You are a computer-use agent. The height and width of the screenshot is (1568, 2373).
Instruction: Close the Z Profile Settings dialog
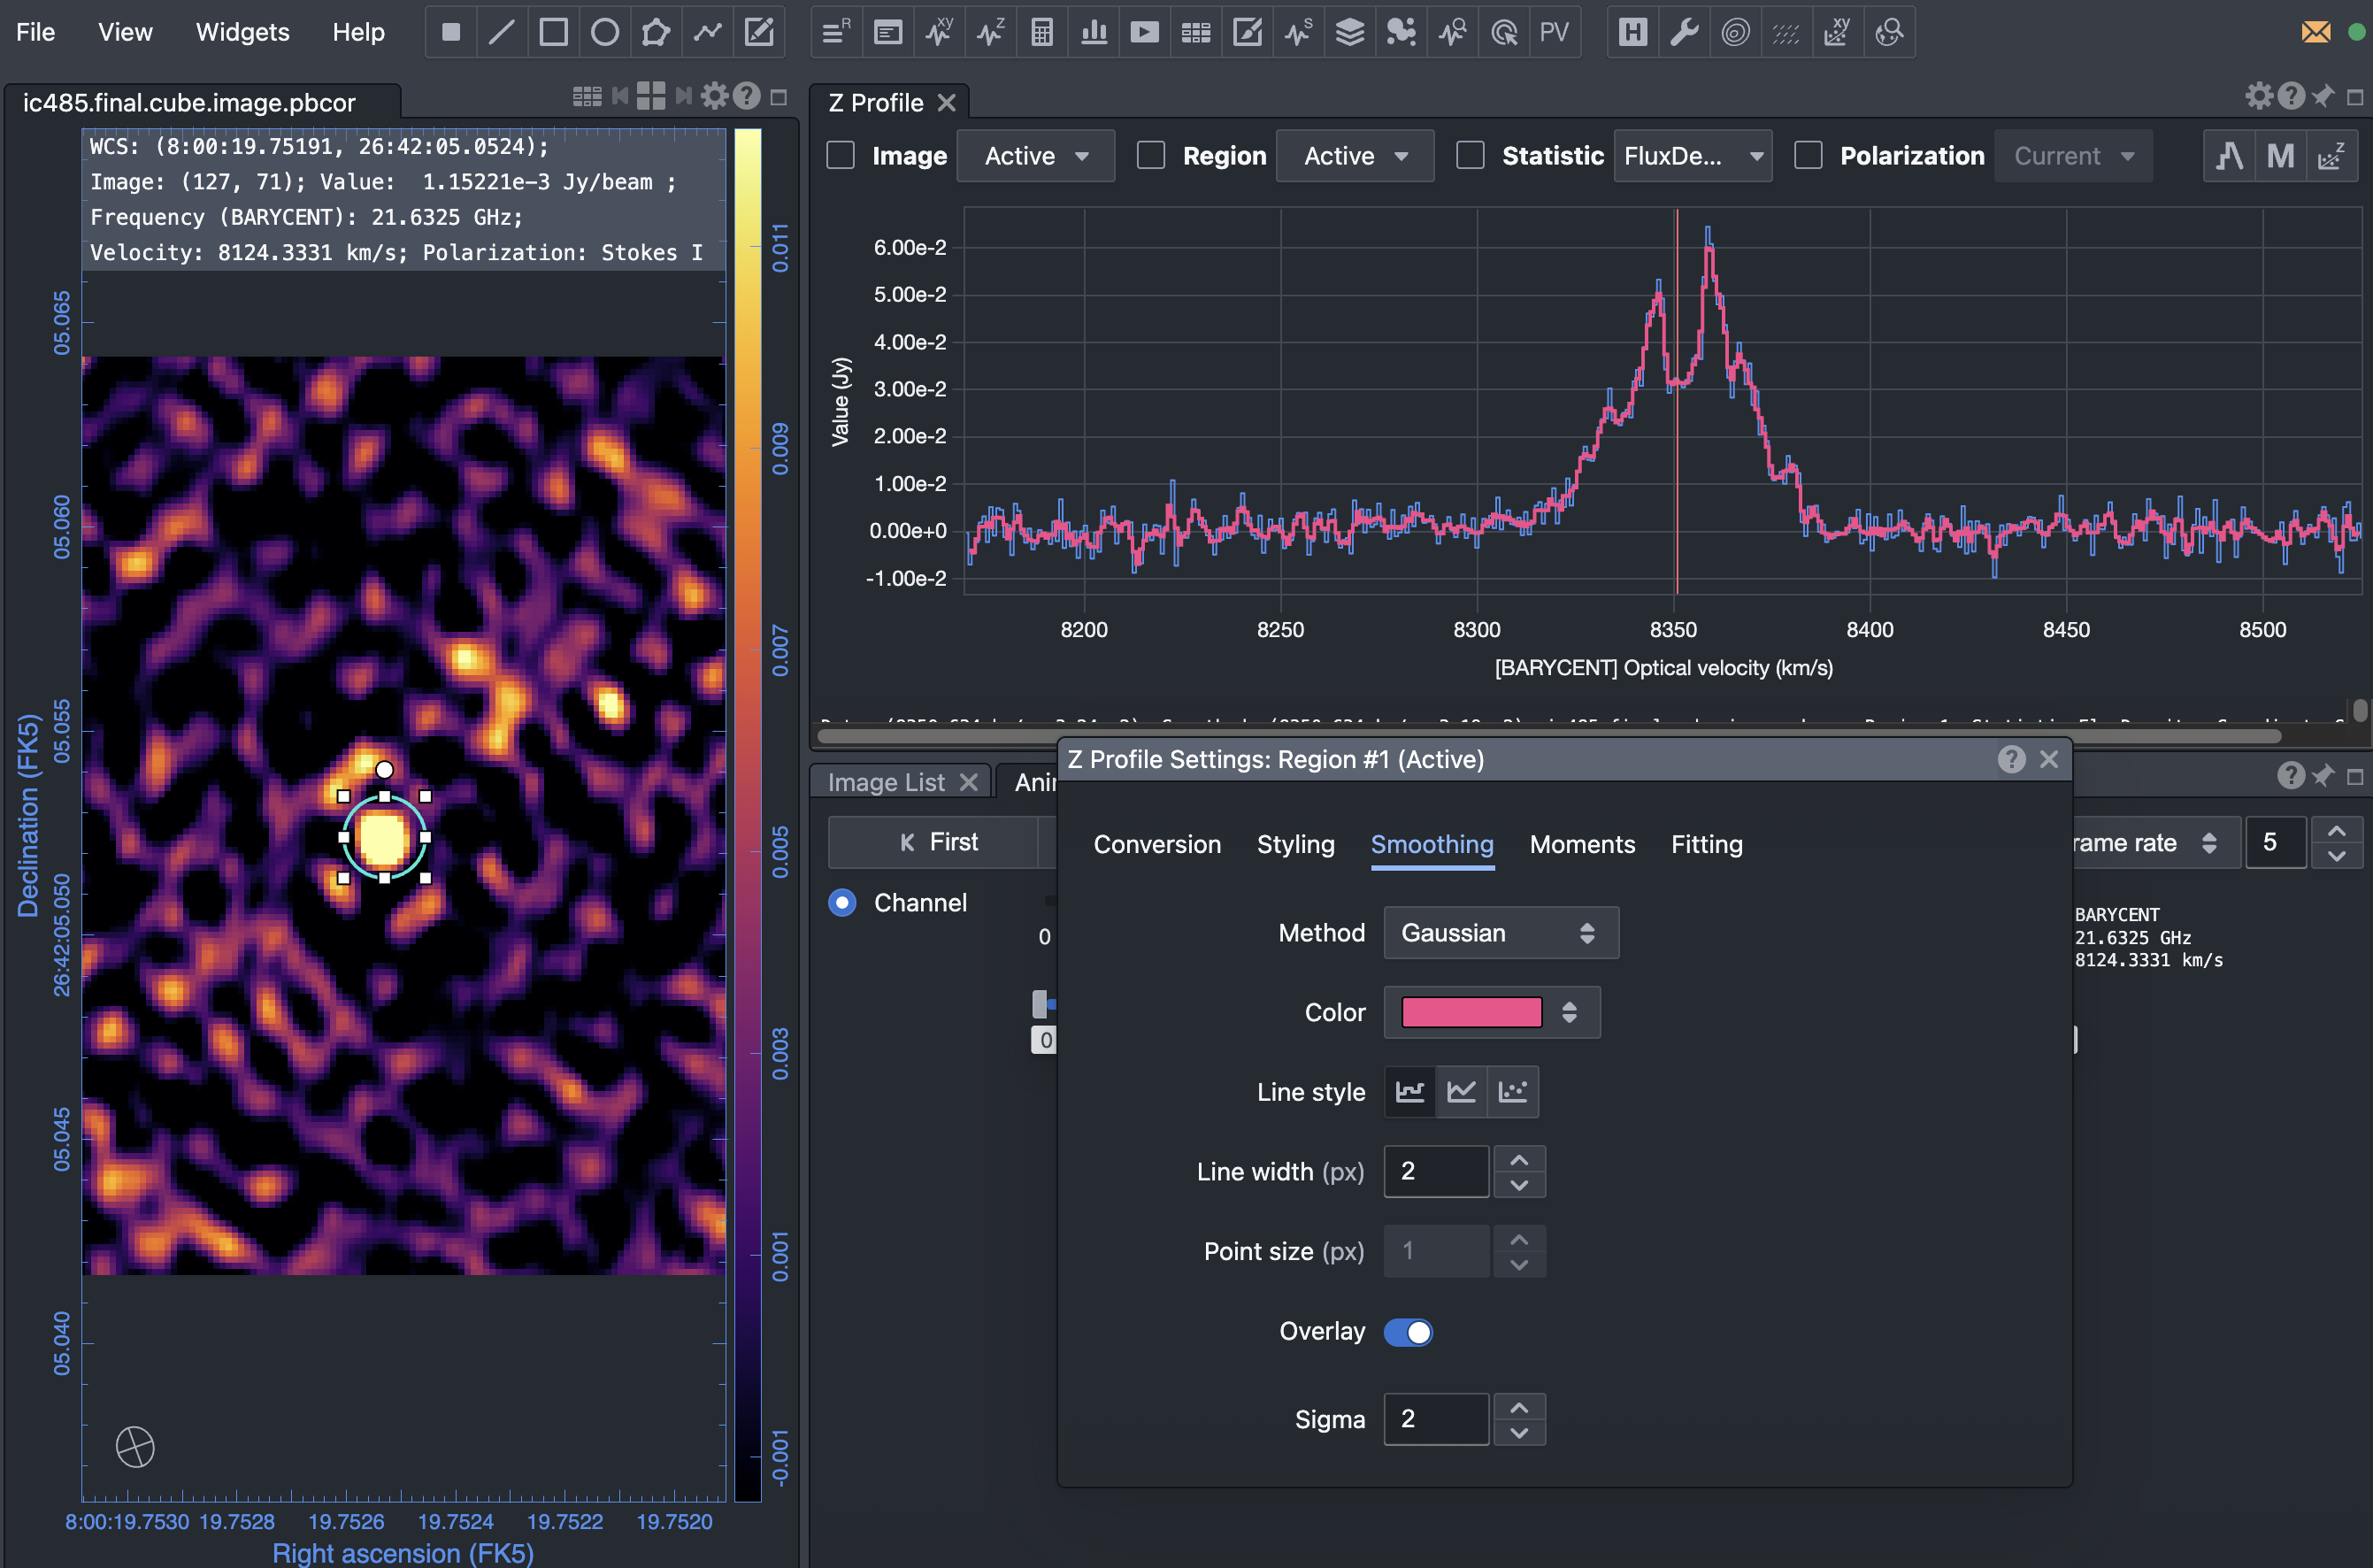click(x=2049, y=760)
